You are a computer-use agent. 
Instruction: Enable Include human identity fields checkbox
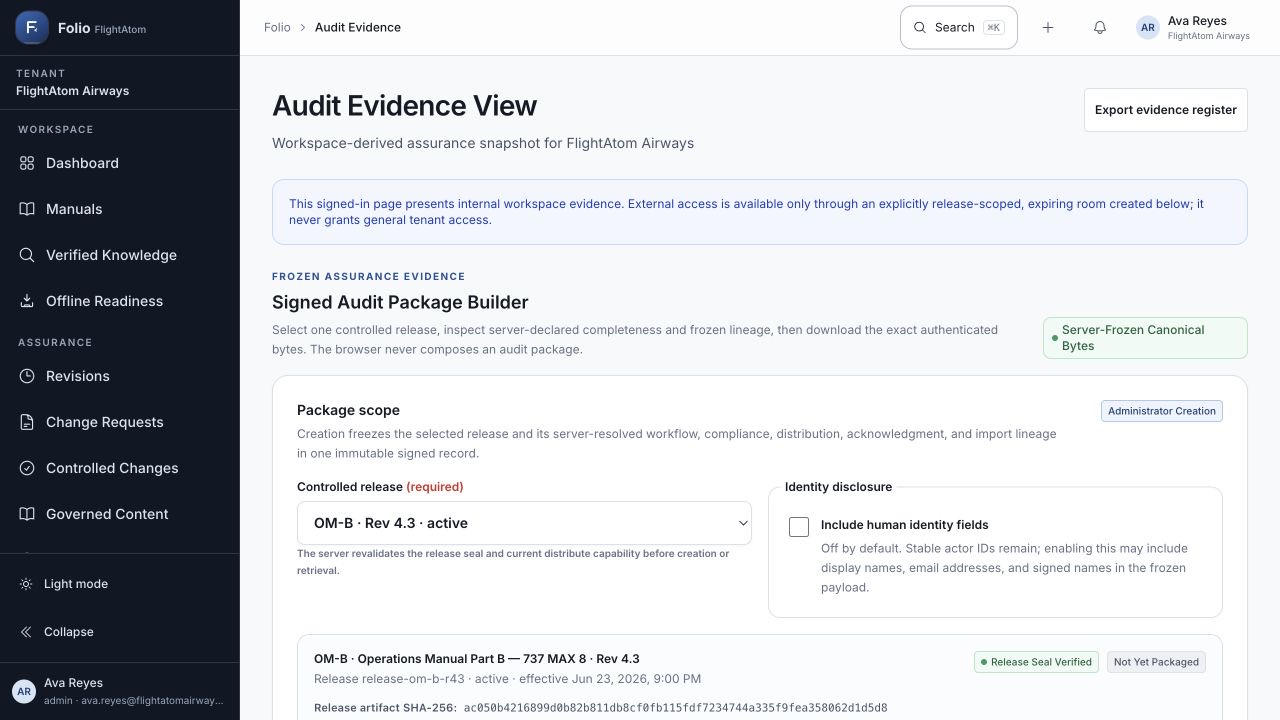799,527
